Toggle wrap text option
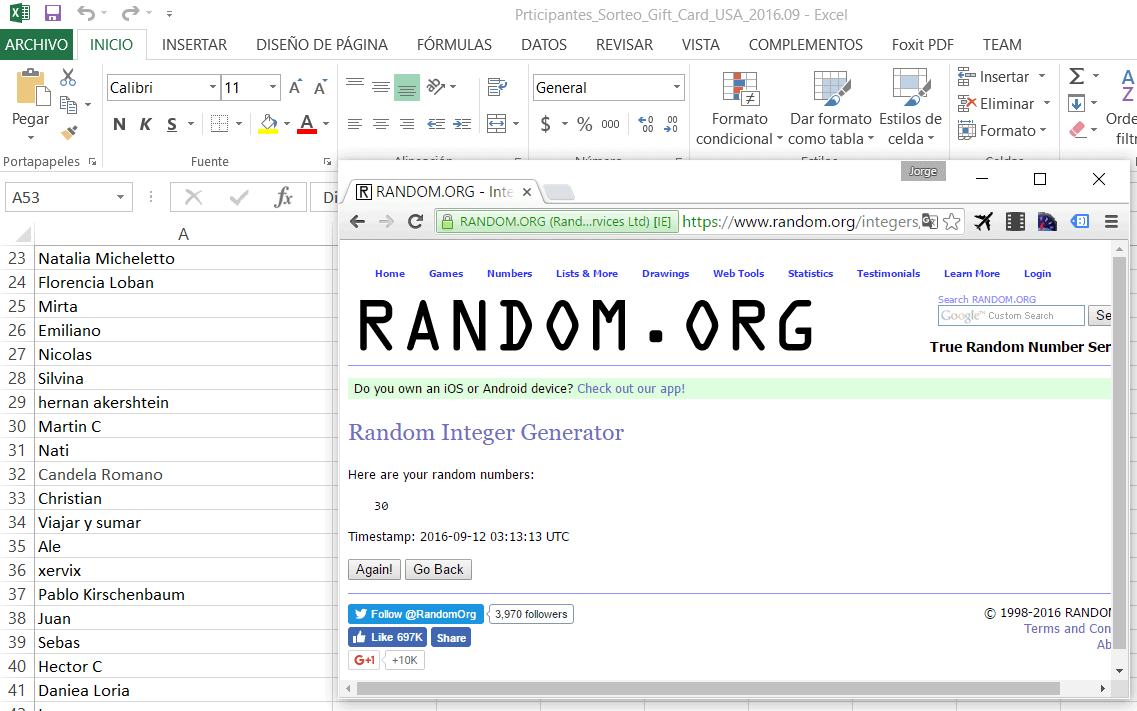 pos(497,87)
